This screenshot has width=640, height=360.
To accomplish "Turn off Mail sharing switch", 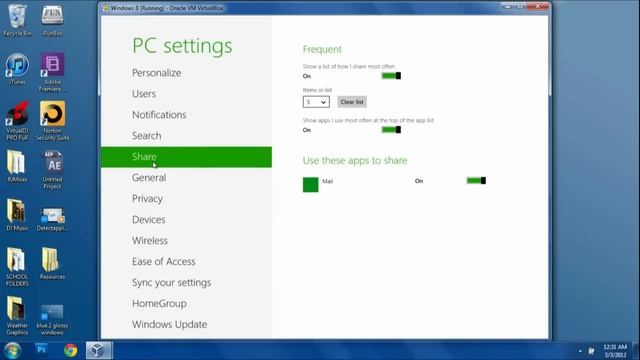I will coord(476,180).
